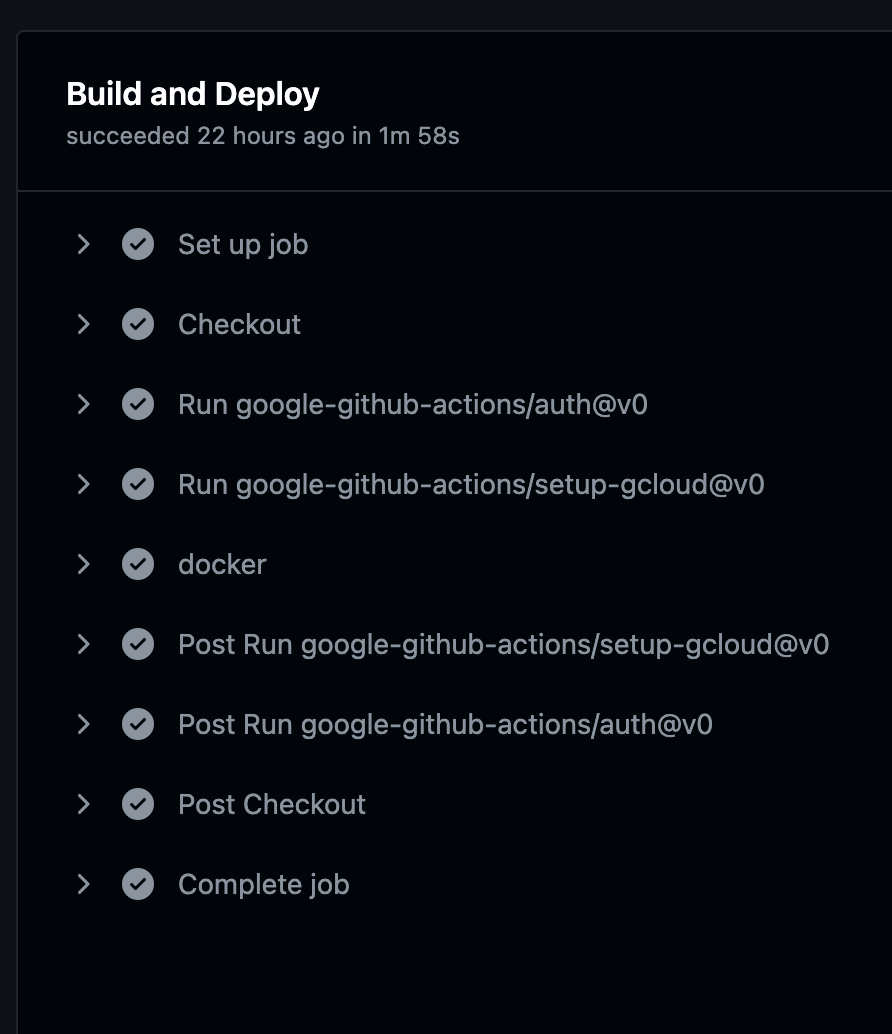
Task: Select Run google-github-actions/setup-gcloud@v0 step label
Action: tap(471, 484)
